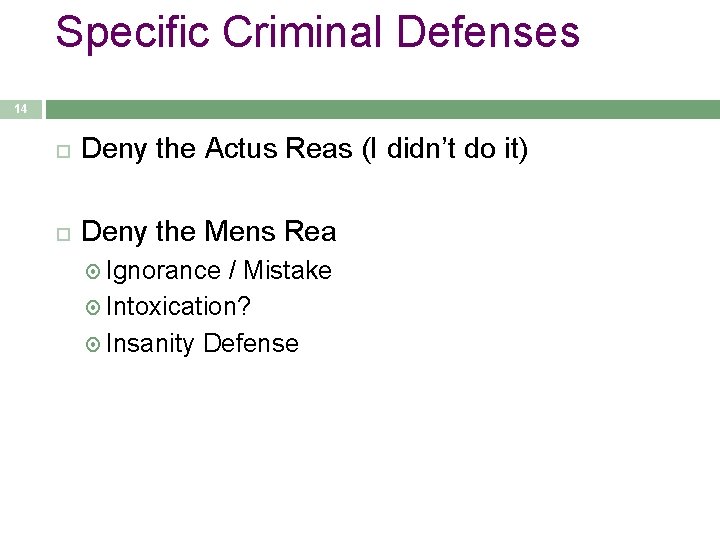The height and width of the screenshot is (540, 720).
Task: Click the word Criminal in the title
Action: [303, 31]
